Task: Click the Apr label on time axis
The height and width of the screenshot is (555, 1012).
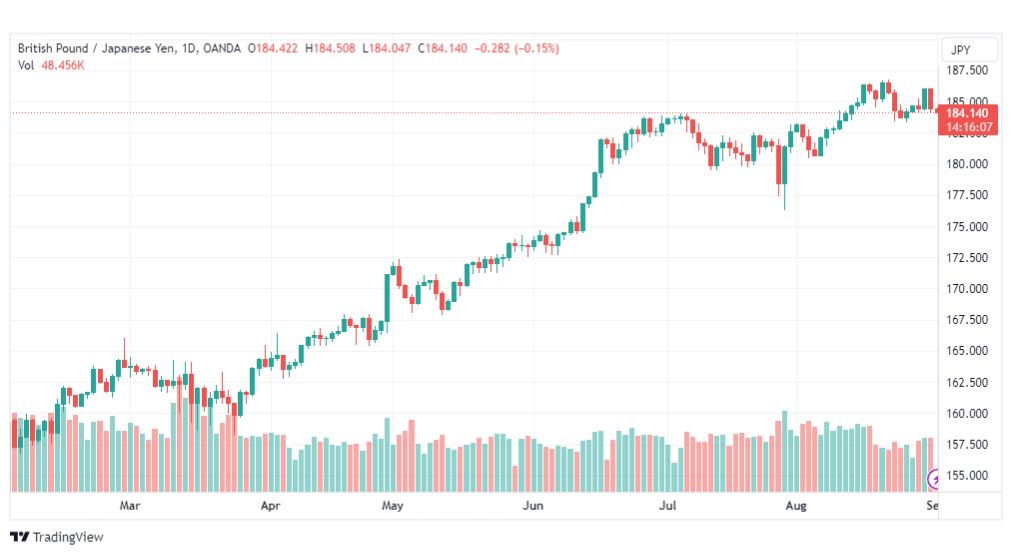Action: point(270,505)
